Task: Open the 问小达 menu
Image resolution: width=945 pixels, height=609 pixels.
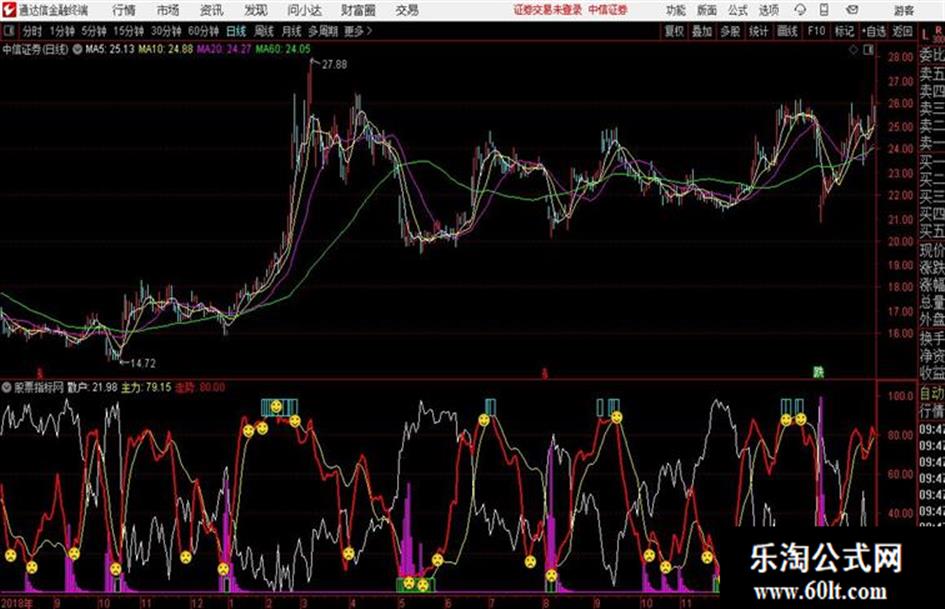Action: pos(304,10)
